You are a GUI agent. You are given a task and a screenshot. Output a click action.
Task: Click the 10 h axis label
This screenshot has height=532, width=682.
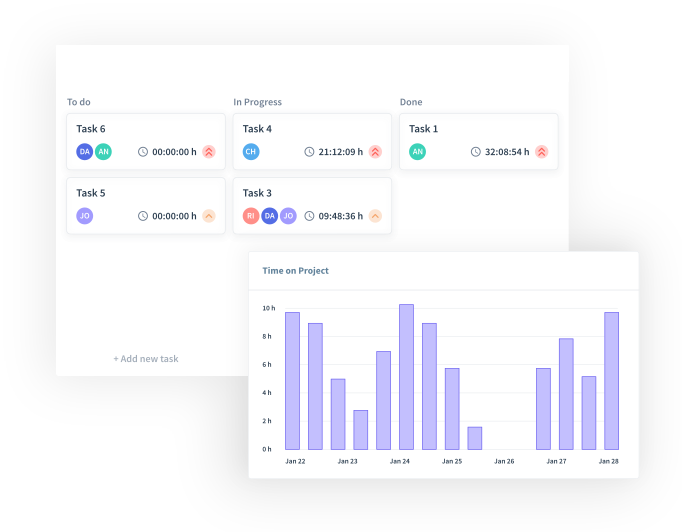pyautogui.click(x=269, y=308)
